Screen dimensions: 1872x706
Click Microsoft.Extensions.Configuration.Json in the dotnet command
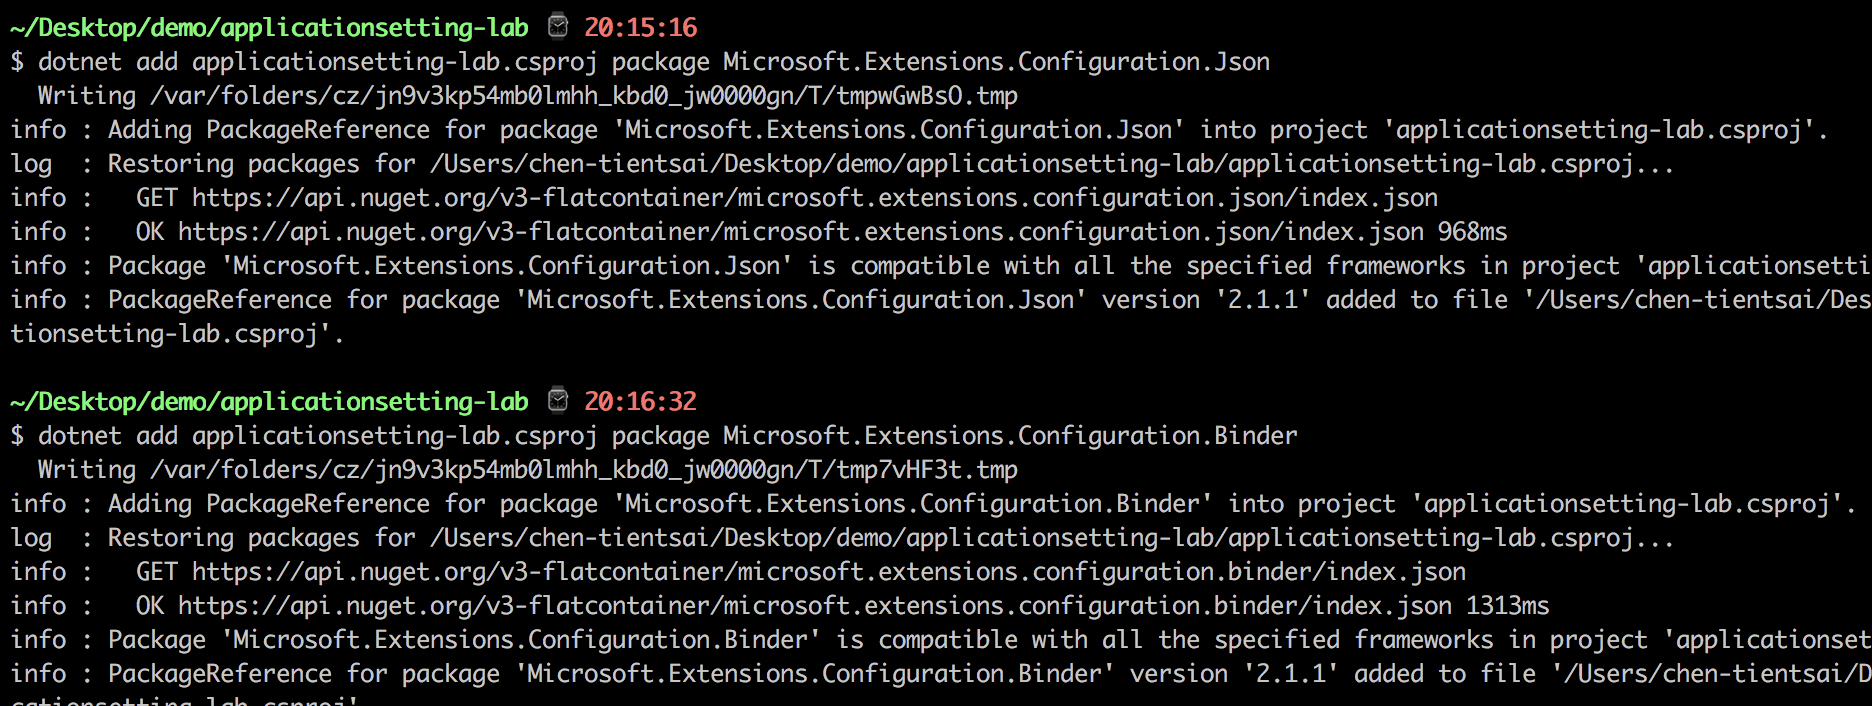point(996,62)
